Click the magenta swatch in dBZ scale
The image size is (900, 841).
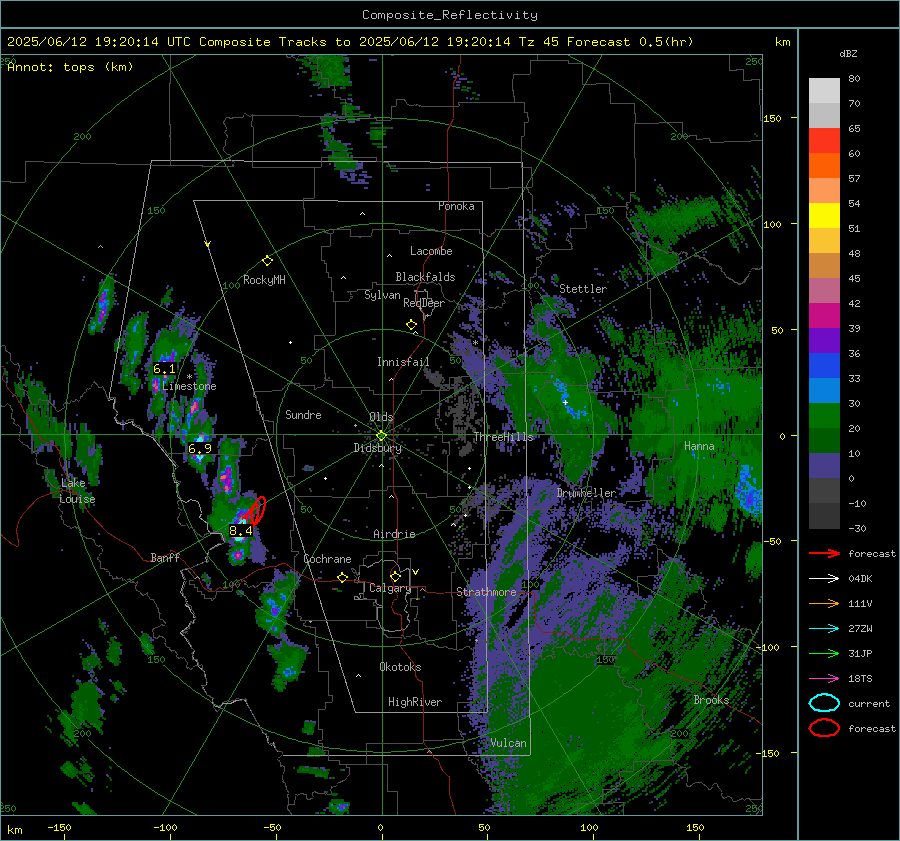point(824,315)
